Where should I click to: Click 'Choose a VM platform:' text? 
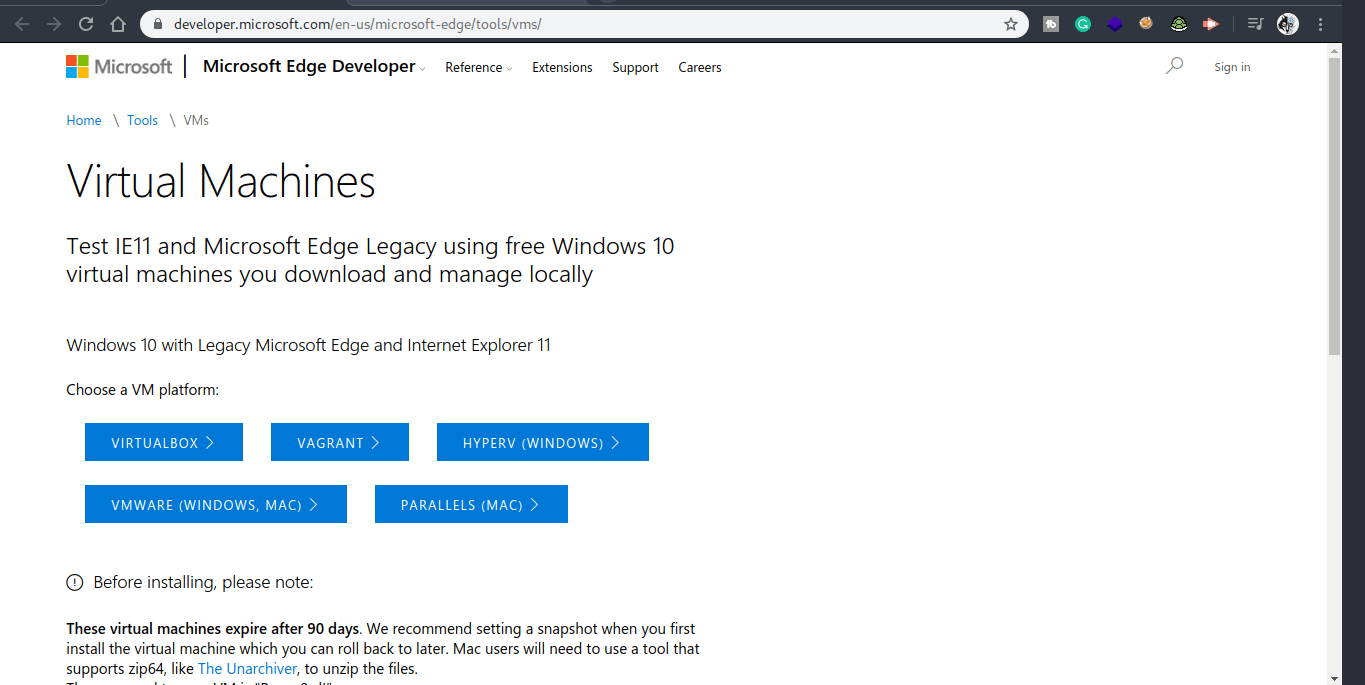143,390
